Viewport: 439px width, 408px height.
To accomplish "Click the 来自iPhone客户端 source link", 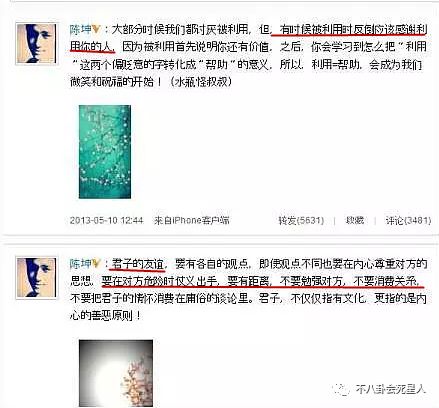I will tap(192, 220).
